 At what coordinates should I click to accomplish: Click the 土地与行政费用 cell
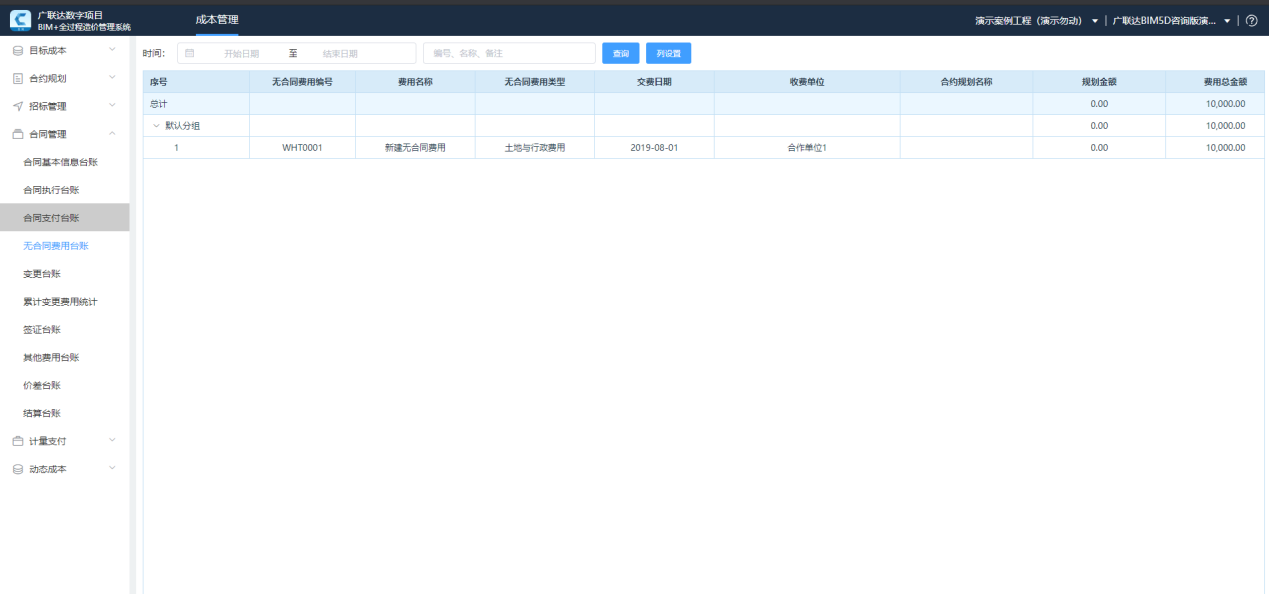pos(535,148)
